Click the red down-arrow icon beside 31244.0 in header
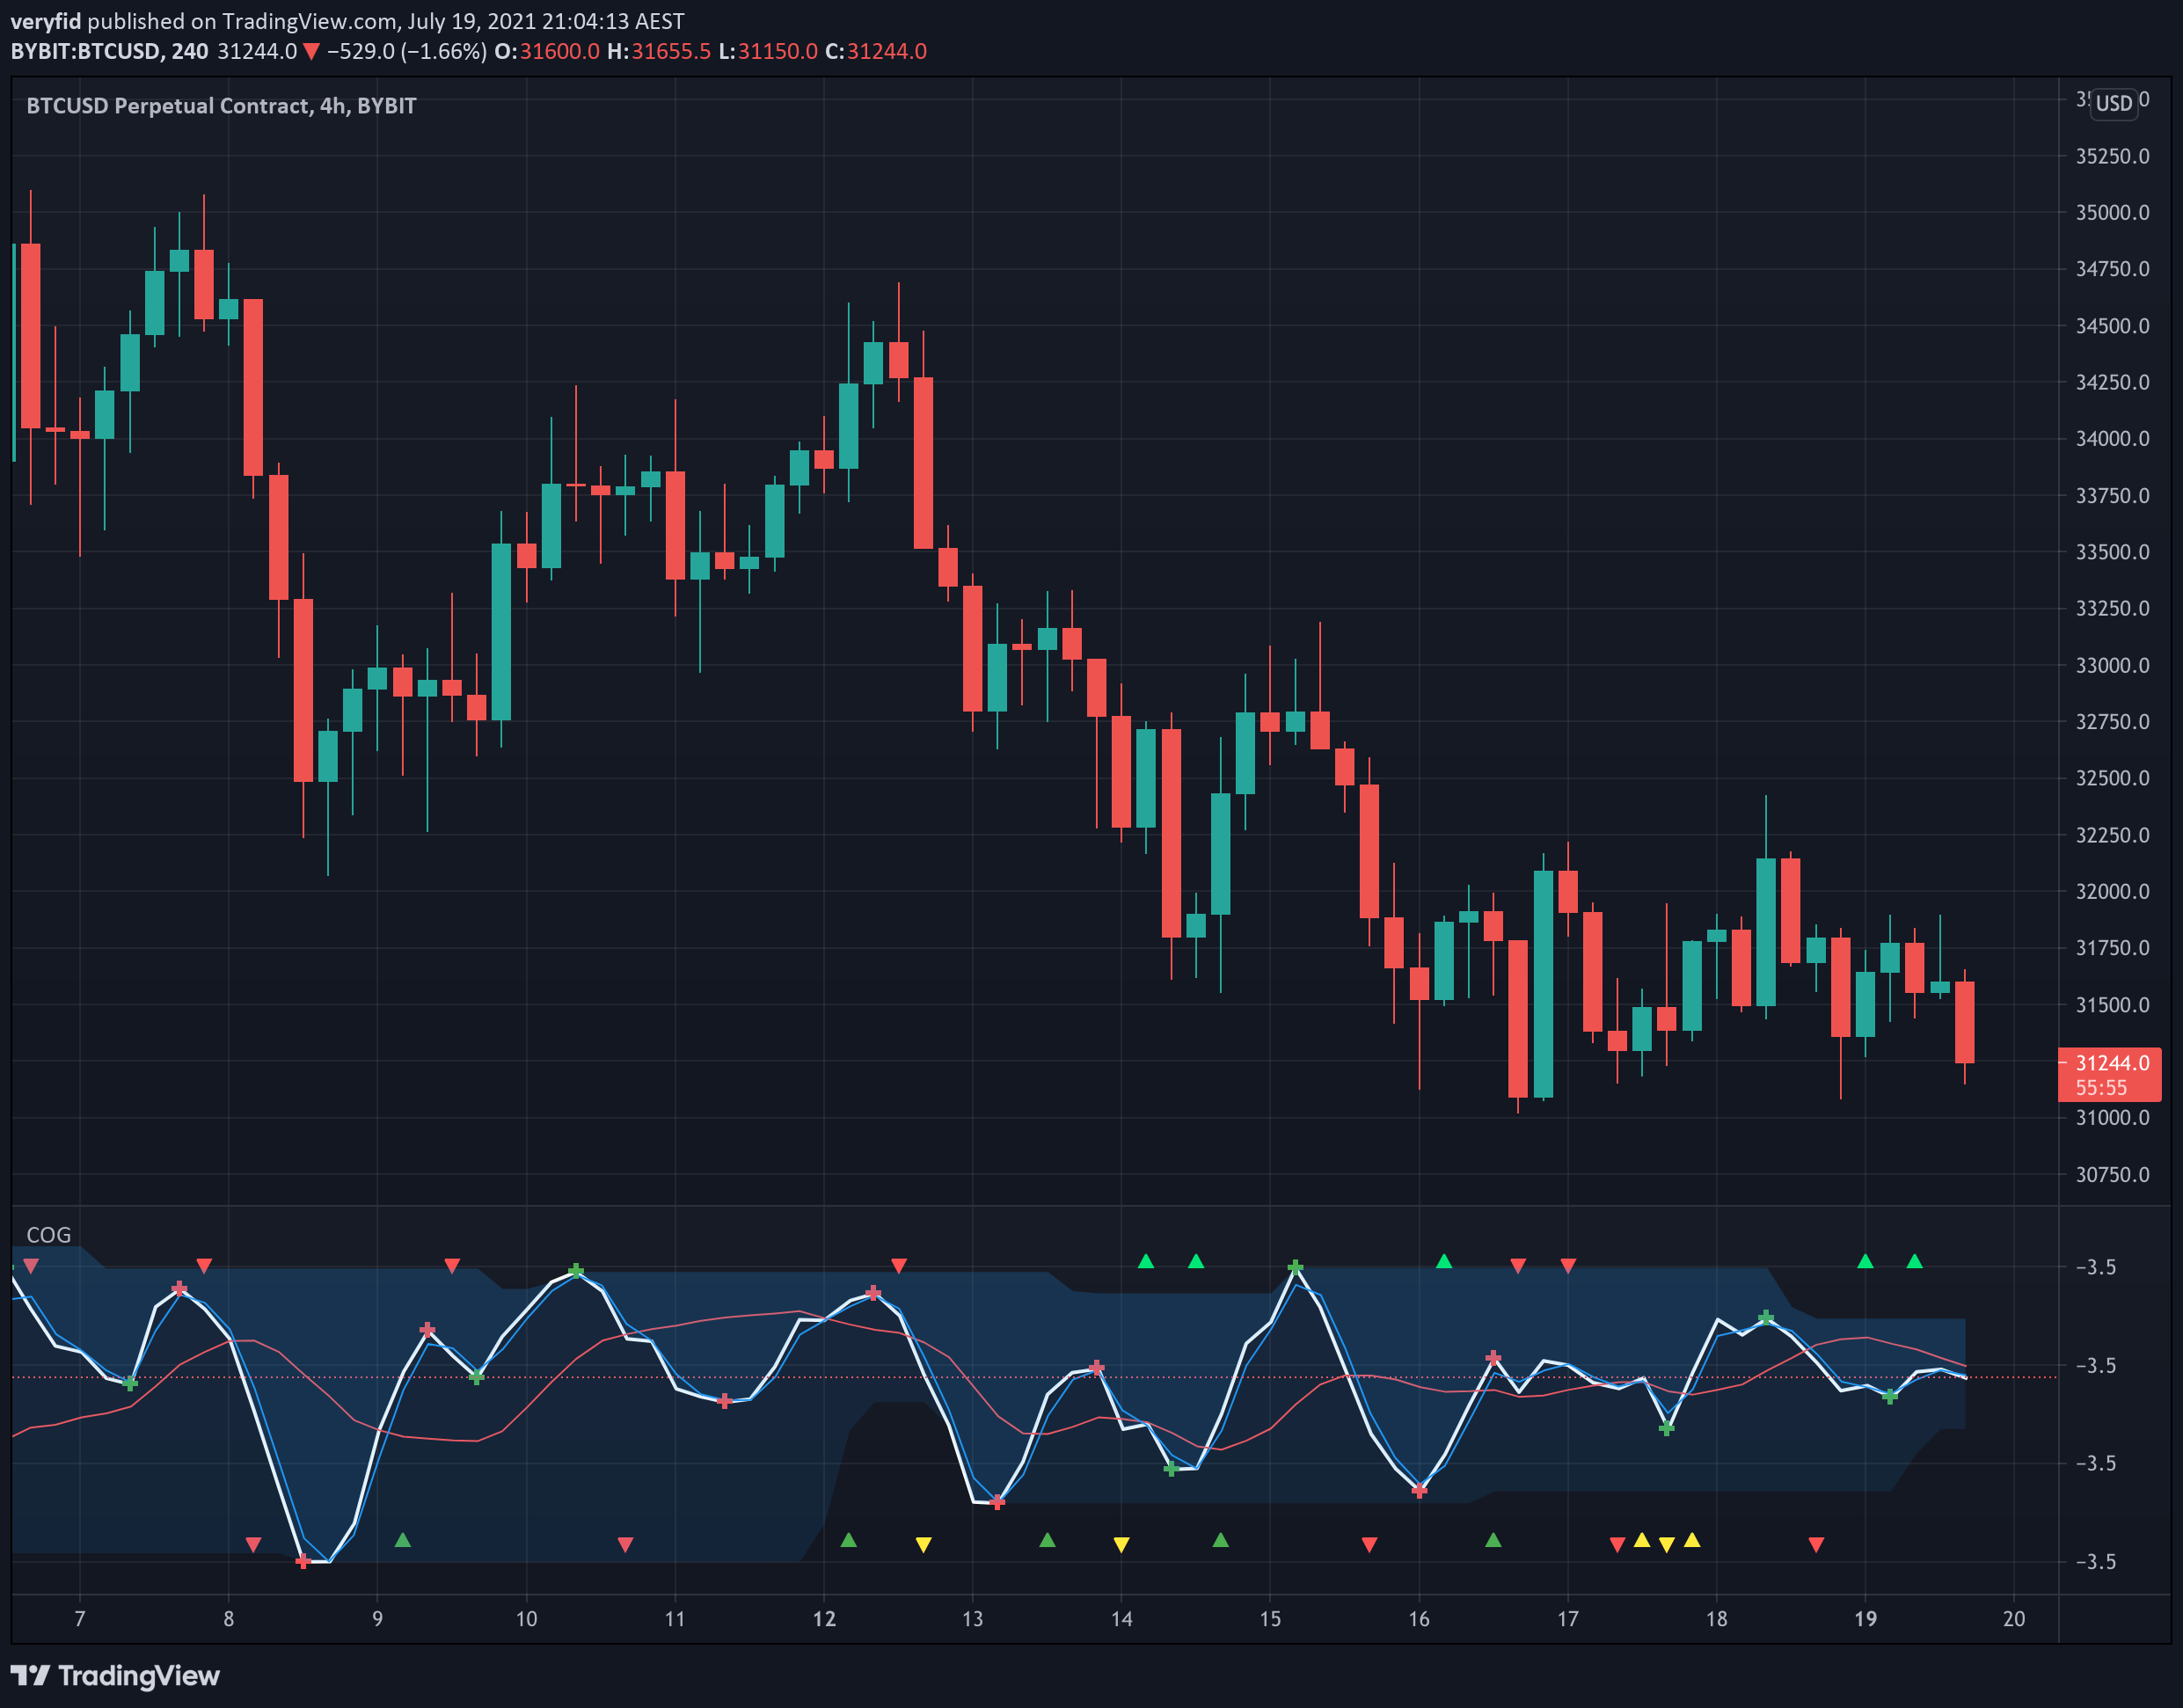 pos(311,52)
